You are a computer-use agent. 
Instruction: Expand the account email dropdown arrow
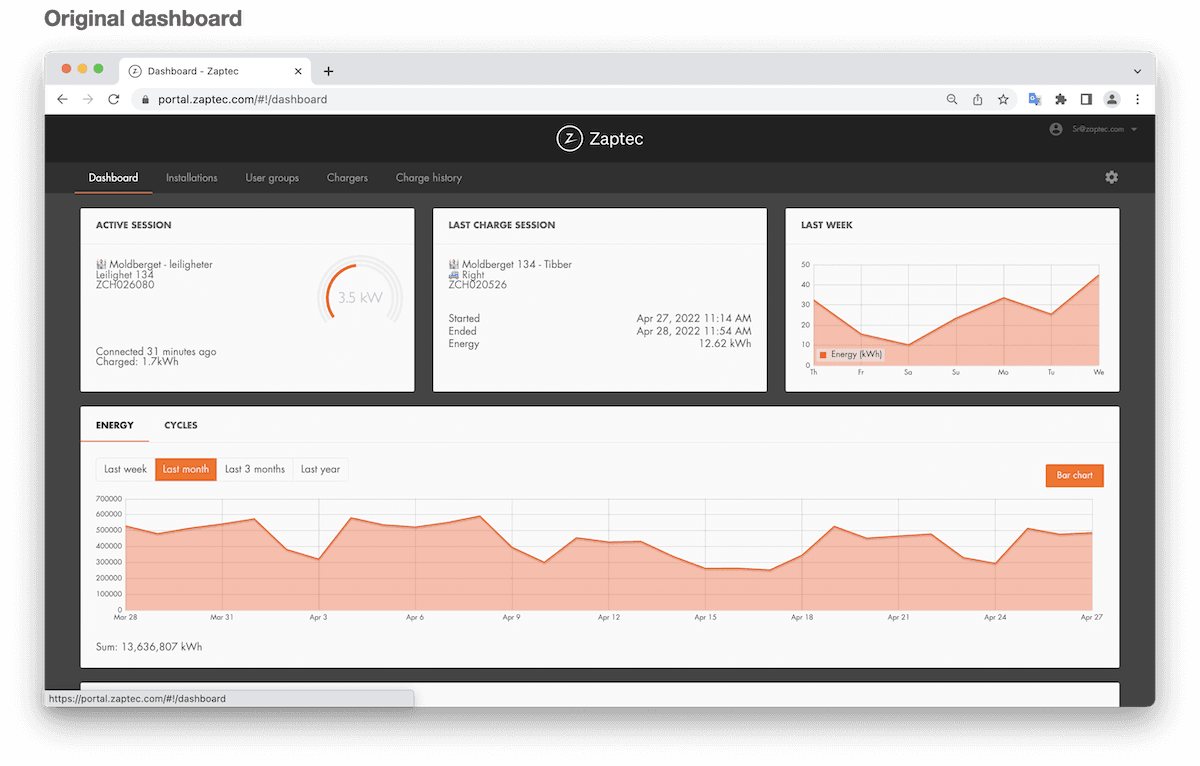1135,129
